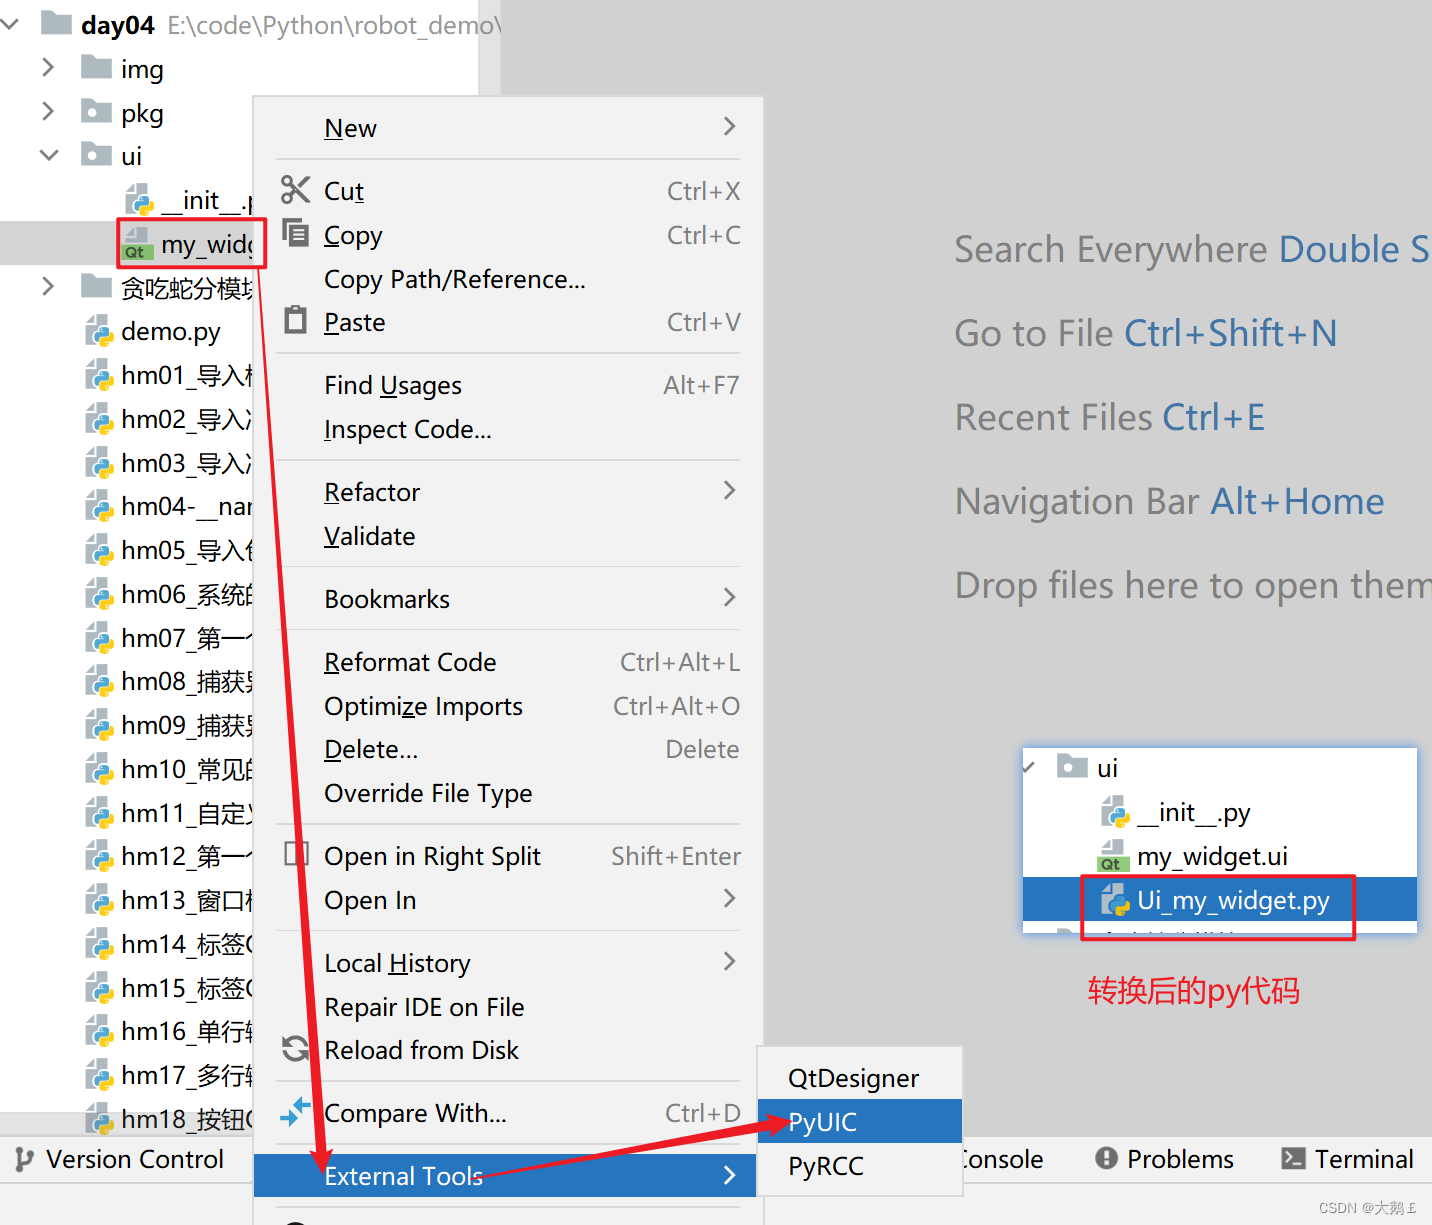Select Optimize Imports menu entry
The height and width of the screenshot is (1225, 1432).
click(x=508, y=706)
